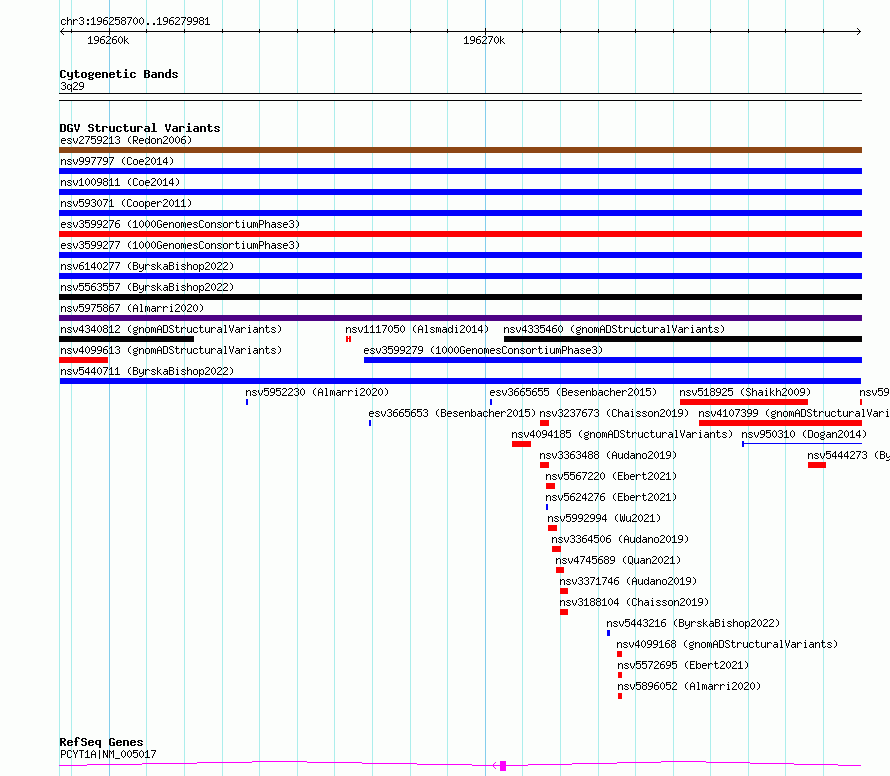This screenshot has width=890, height=776.
Task: Open esv3599279 (1000GenomesConsortiumPhase3) label
Action: (x=483, y=350)
